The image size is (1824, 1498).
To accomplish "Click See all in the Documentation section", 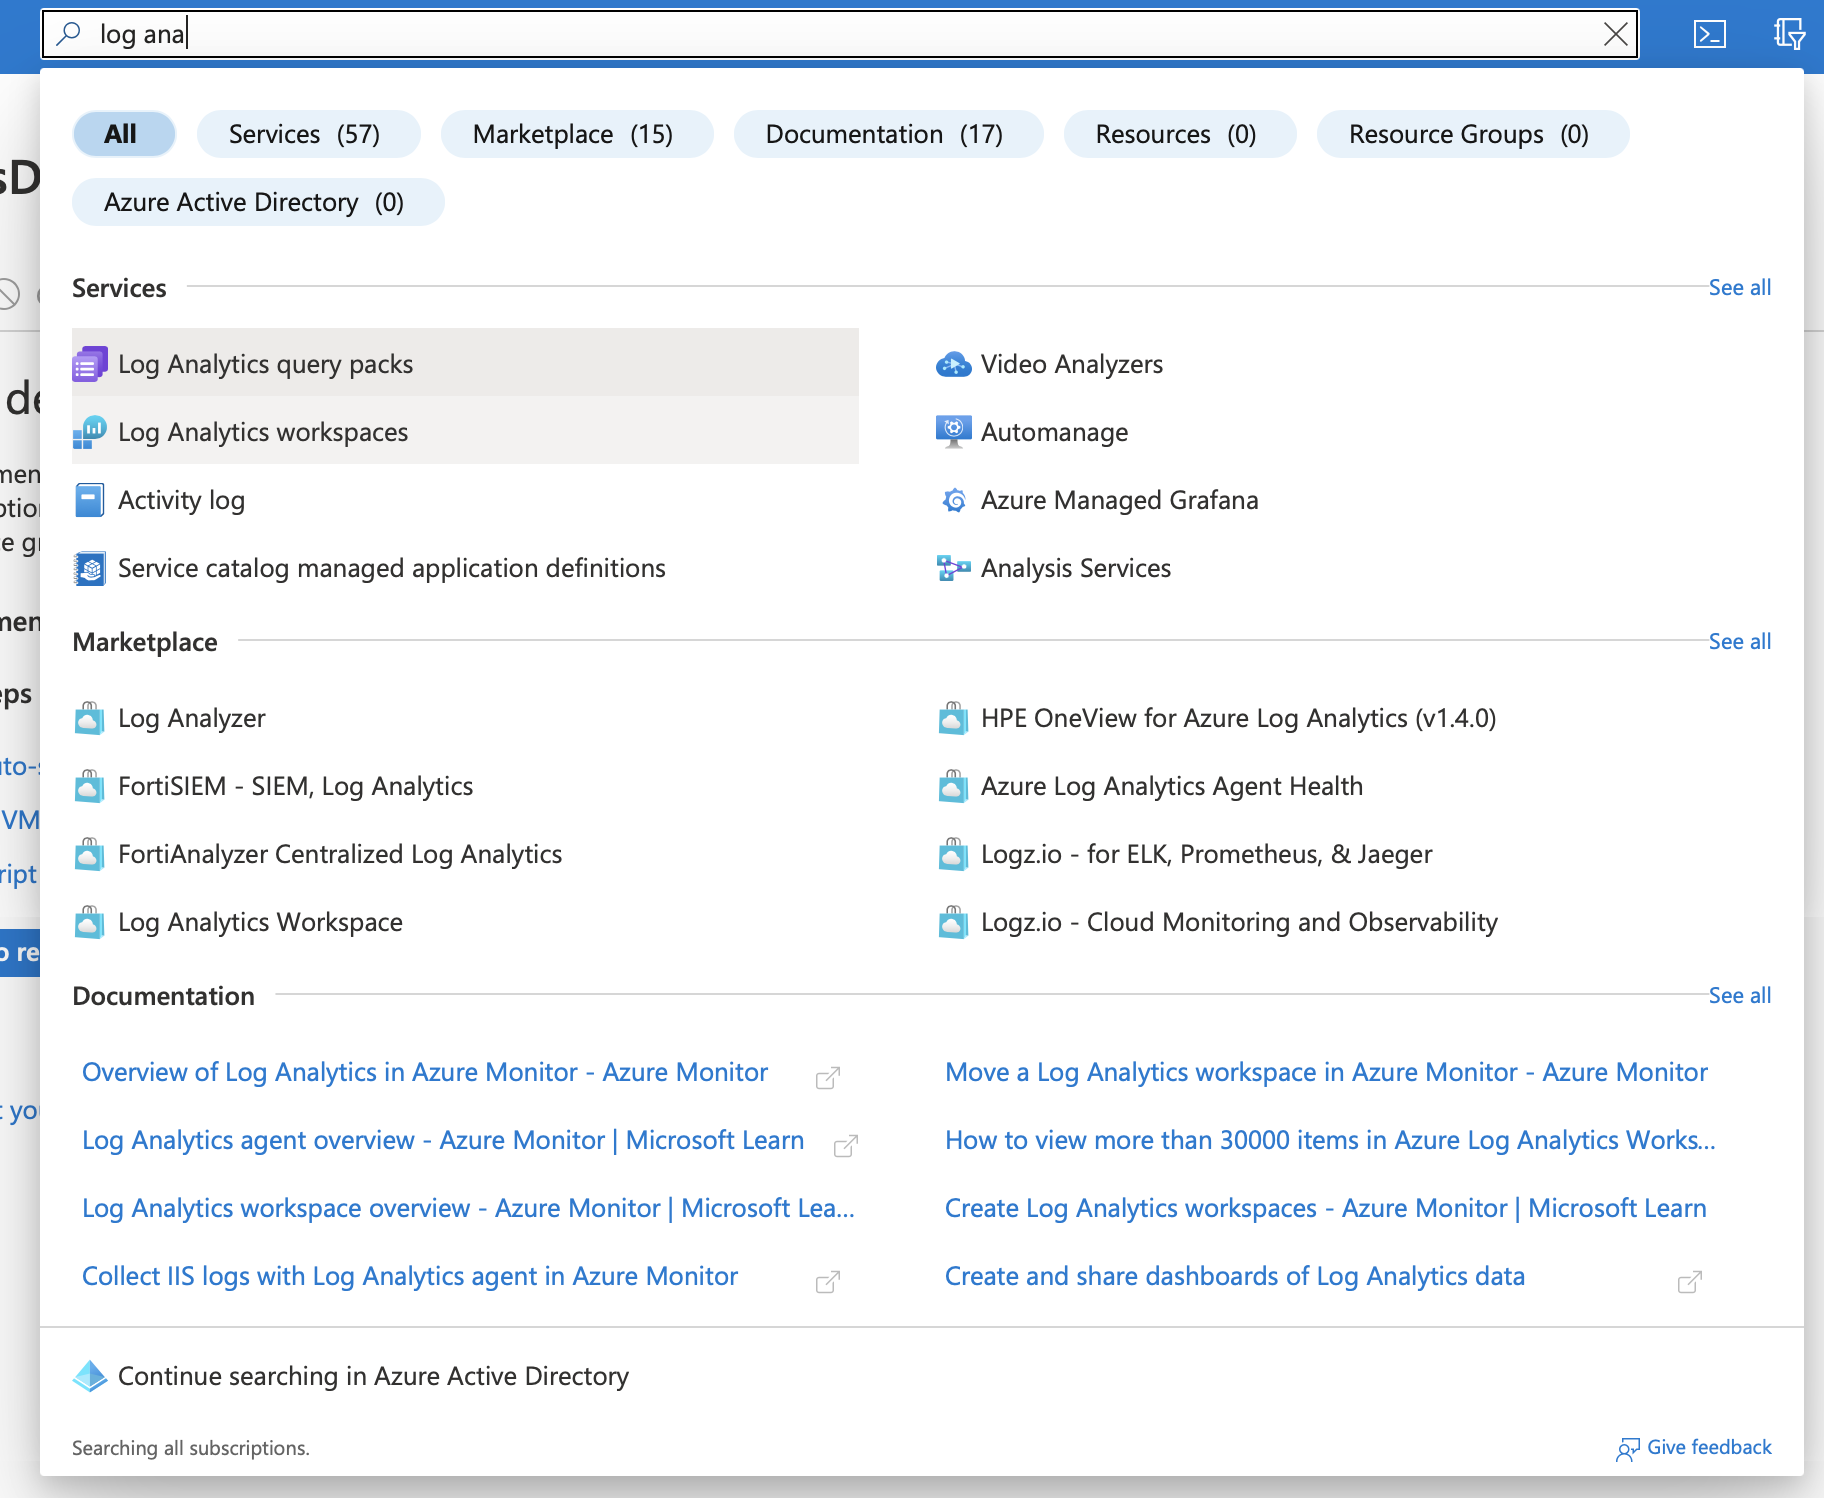I will tap(1740, 996).
